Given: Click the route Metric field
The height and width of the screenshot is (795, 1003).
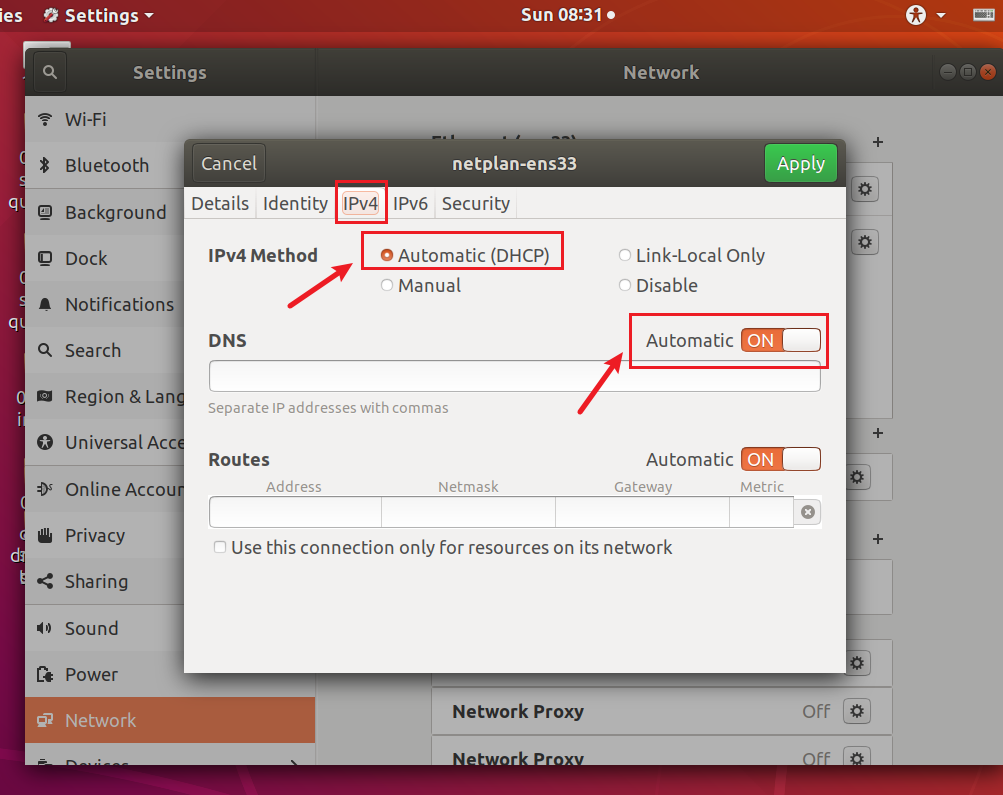Looking at the screenshot, I should click(762, 512).
